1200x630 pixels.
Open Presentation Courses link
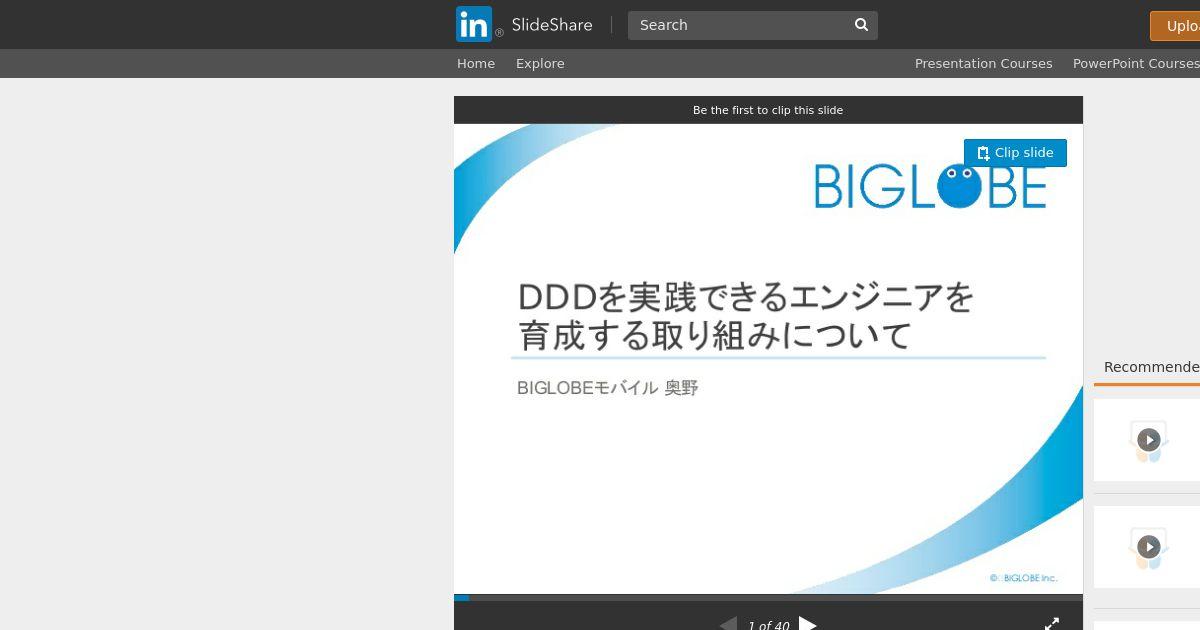point(983,63)
